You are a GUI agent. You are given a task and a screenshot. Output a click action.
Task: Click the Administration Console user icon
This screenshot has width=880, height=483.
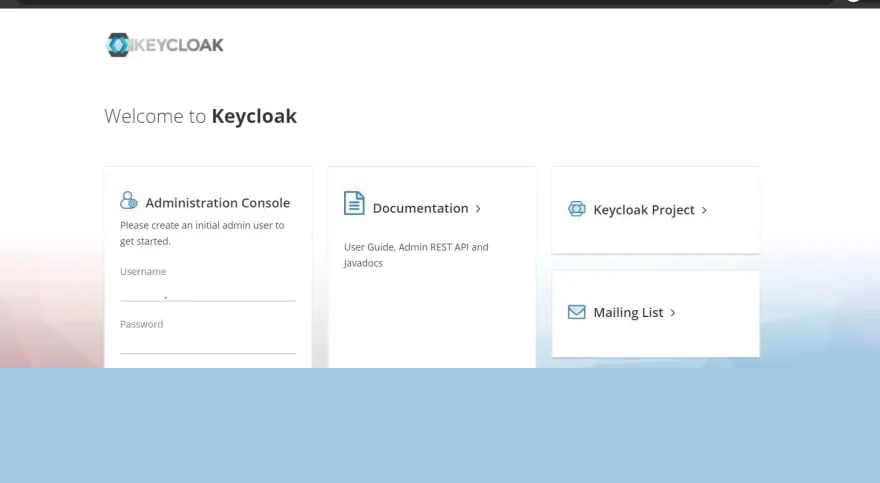click(129, 200)
